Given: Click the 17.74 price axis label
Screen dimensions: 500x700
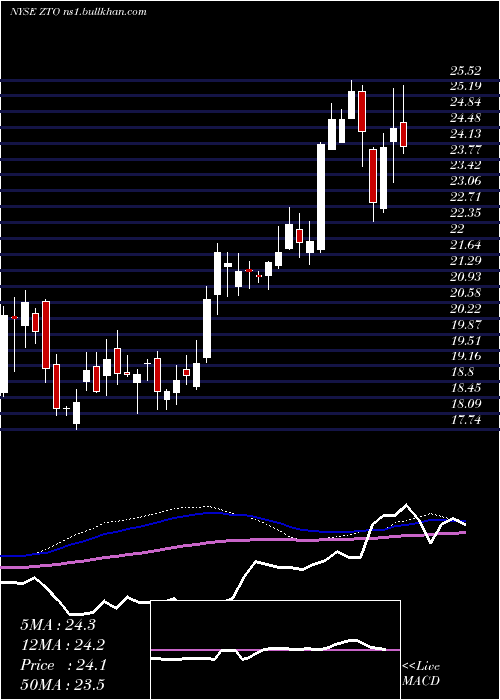Looking at the screenshot, I should 466,420.
